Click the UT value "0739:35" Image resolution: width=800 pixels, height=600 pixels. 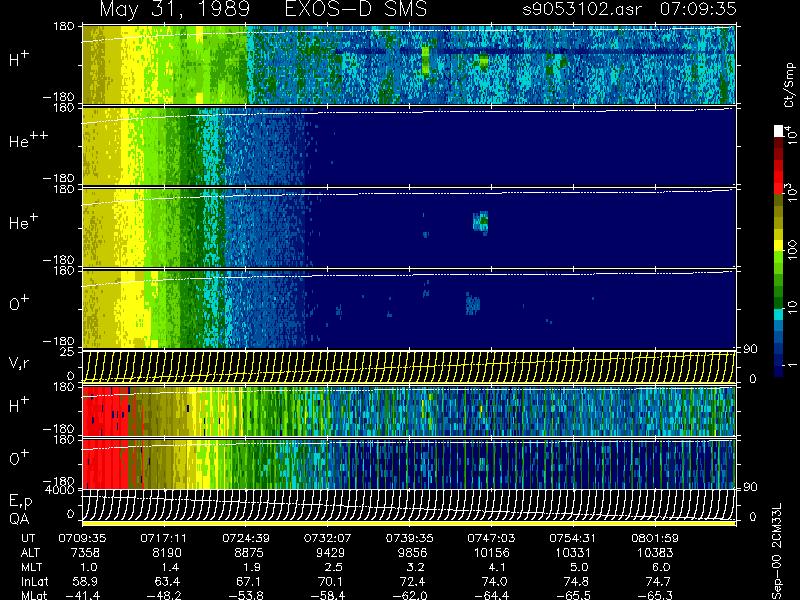409,538
